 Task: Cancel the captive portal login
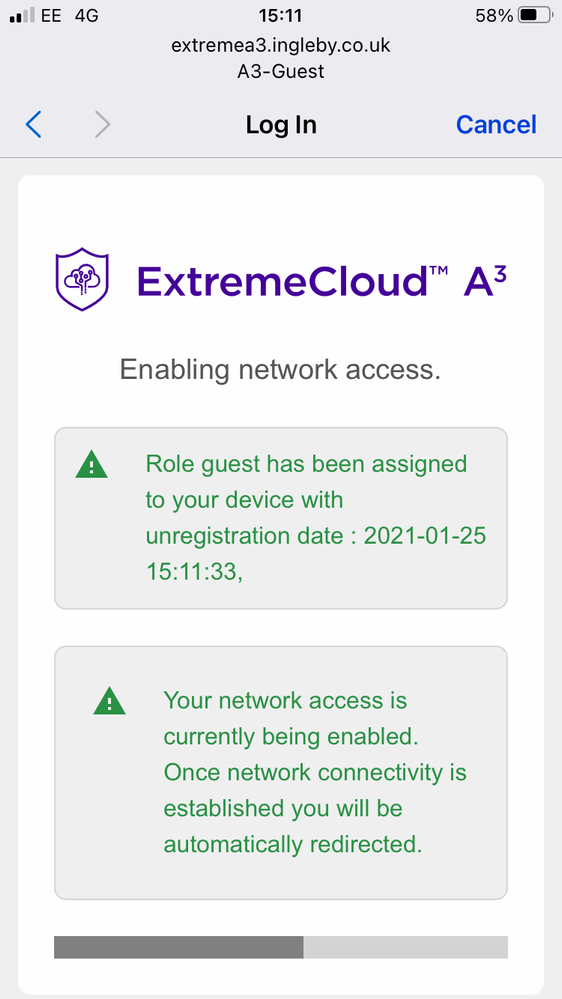496,124
